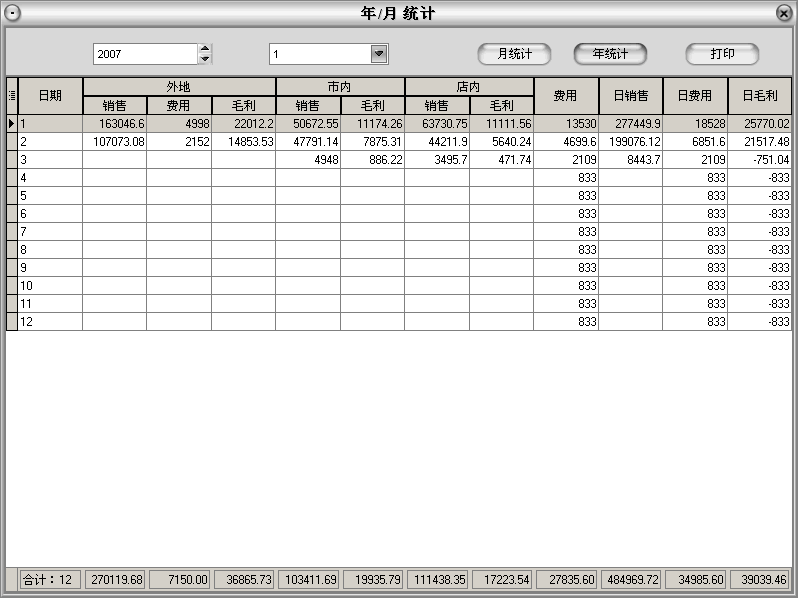Select cell 3495.7 in row 3
The image size is (798, 598).
pyautogui.click(x=437, y=160)
